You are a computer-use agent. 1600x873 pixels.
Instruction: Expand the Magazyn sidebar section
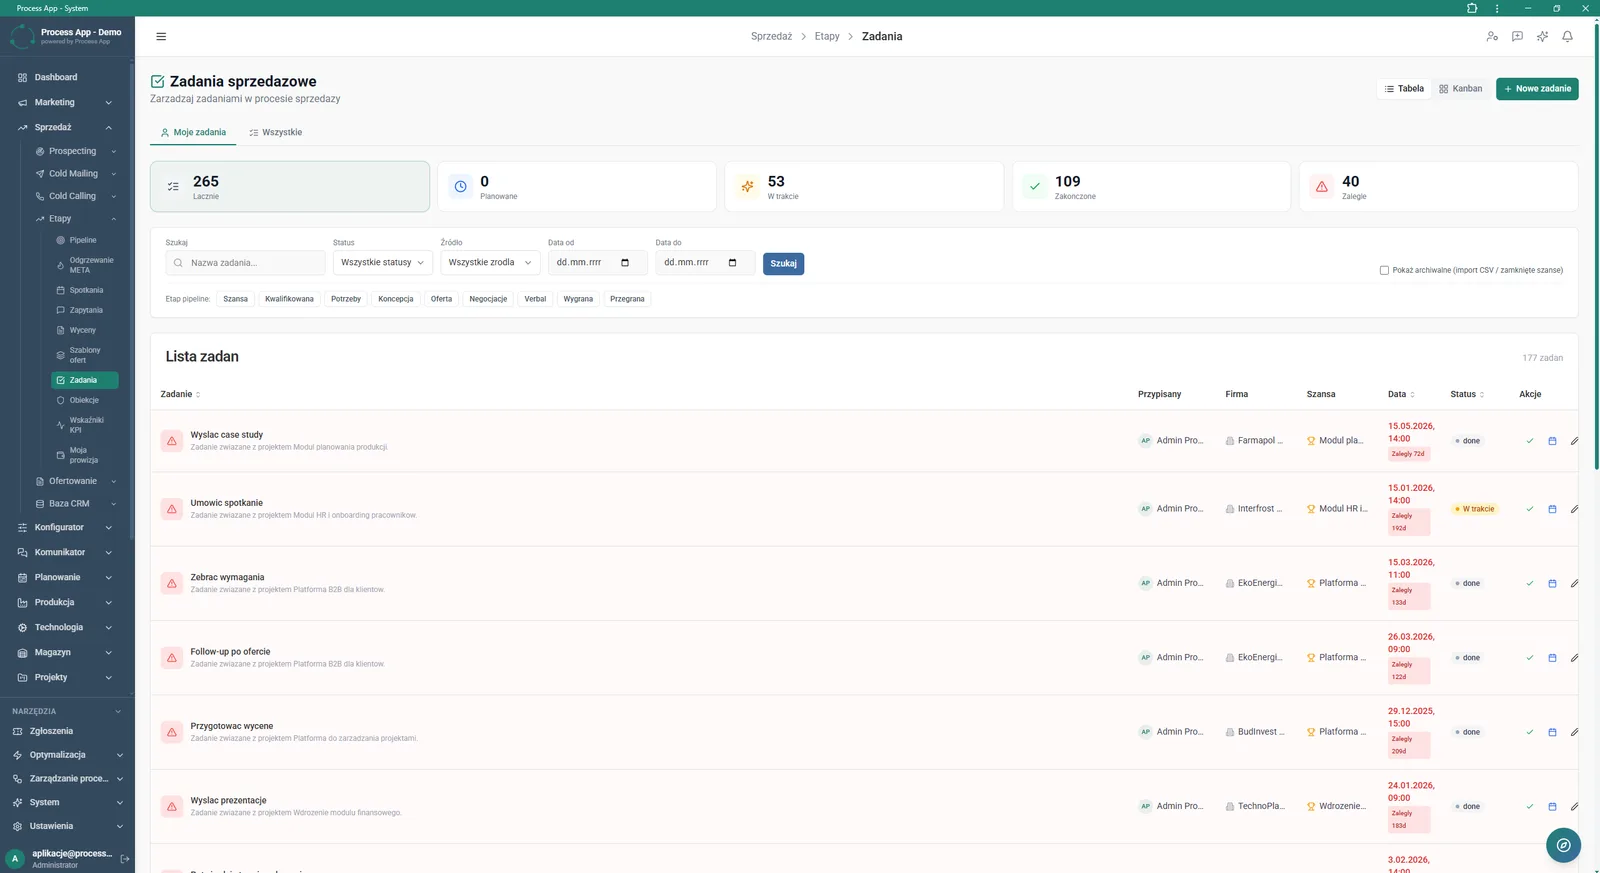coord(67,652)
